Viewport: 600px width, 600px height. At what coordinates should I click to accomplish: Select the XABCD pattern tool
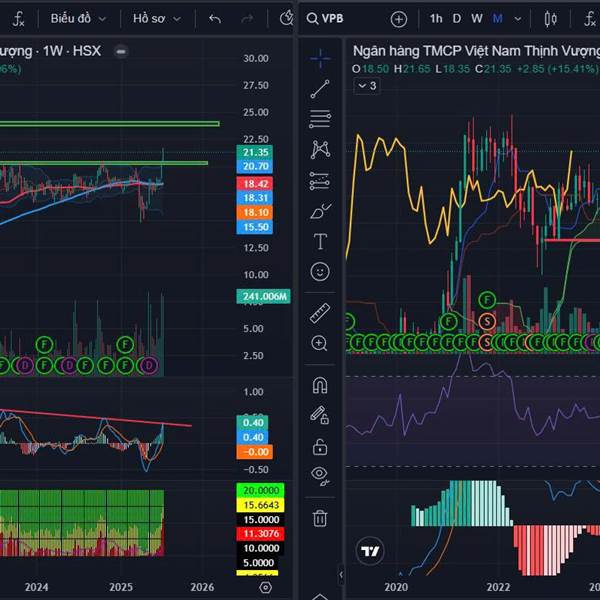click(320, 149)
